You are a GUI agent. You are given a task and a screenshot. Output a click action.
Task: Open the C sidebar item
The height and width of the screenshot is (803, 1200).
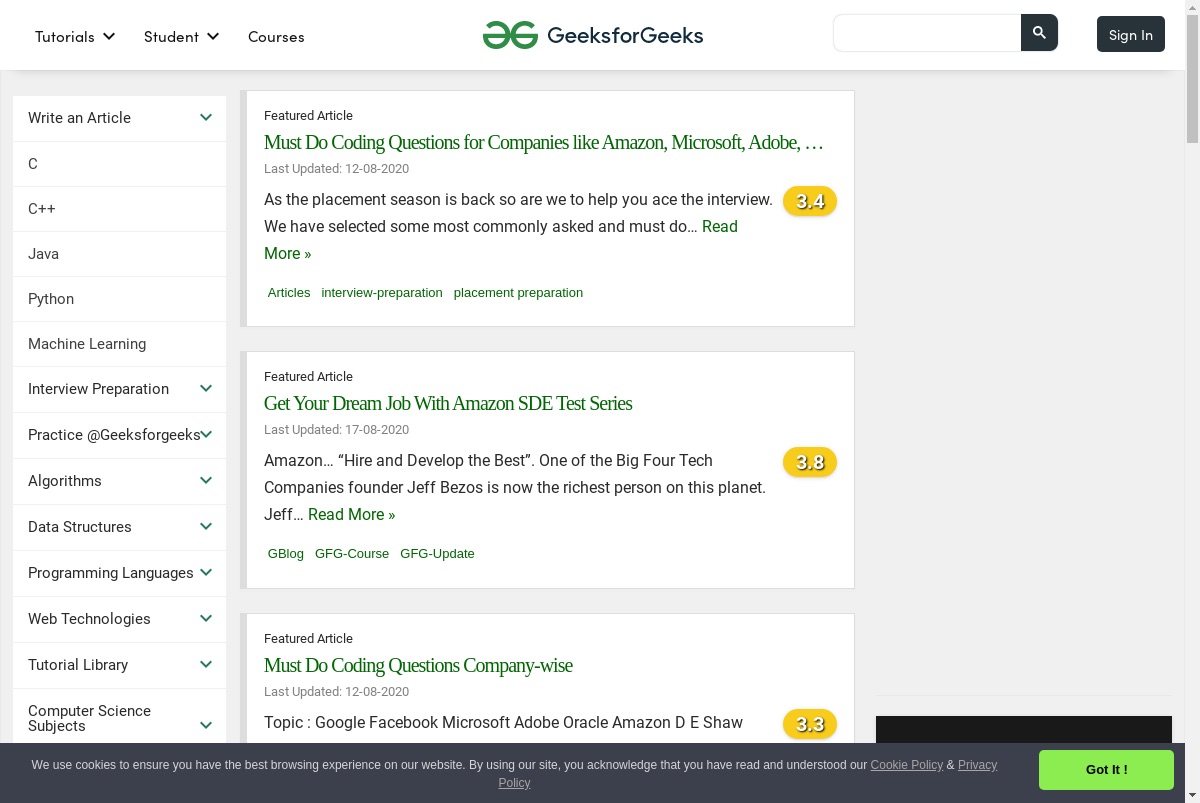[x=119, y=164]
